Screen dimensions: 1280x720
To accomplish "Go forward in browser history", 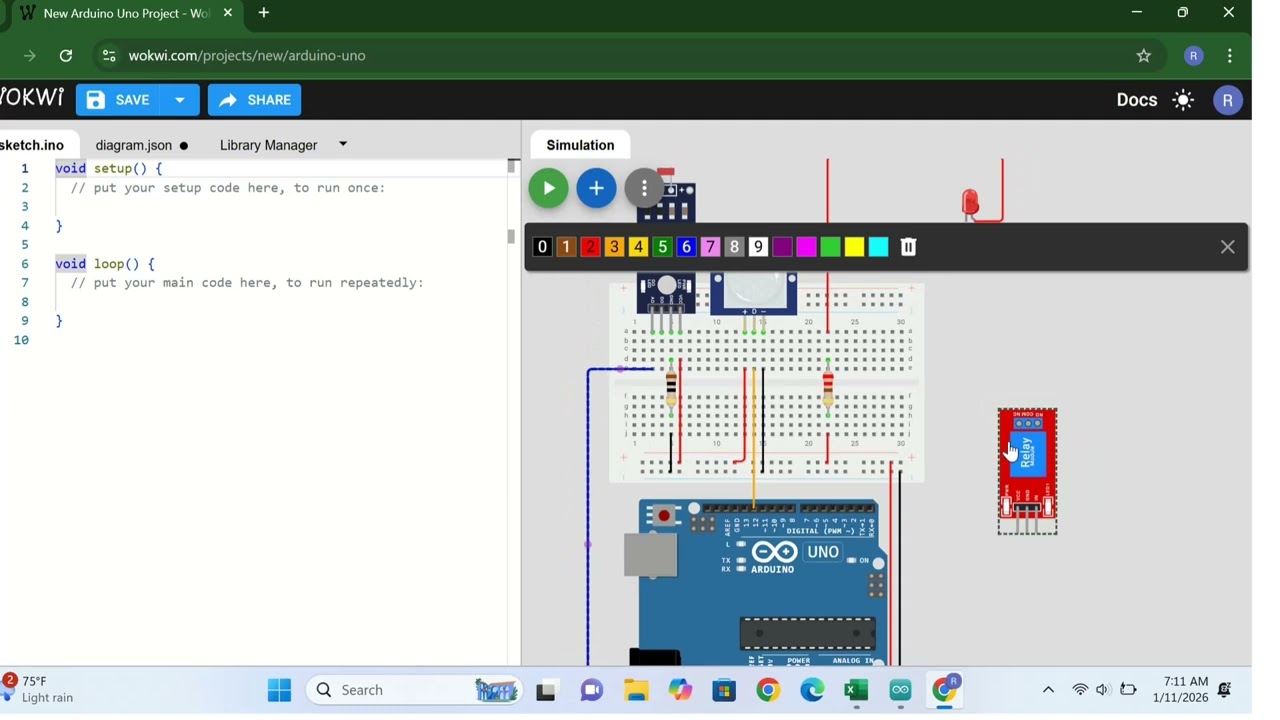I will [29, 56].
